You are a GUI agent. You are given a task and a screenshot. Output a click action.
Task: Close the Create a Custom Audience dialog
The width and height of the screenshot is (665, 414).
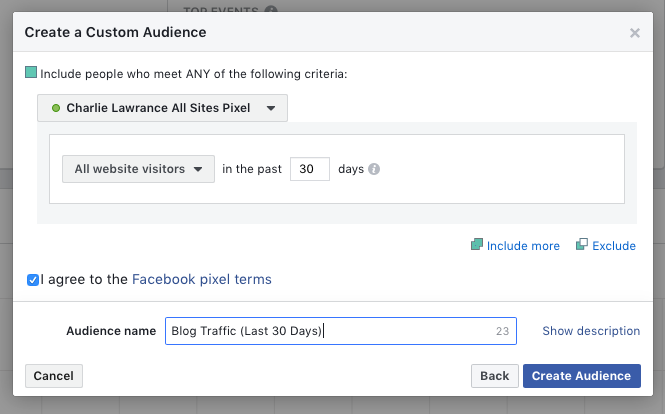pos(634,33)
